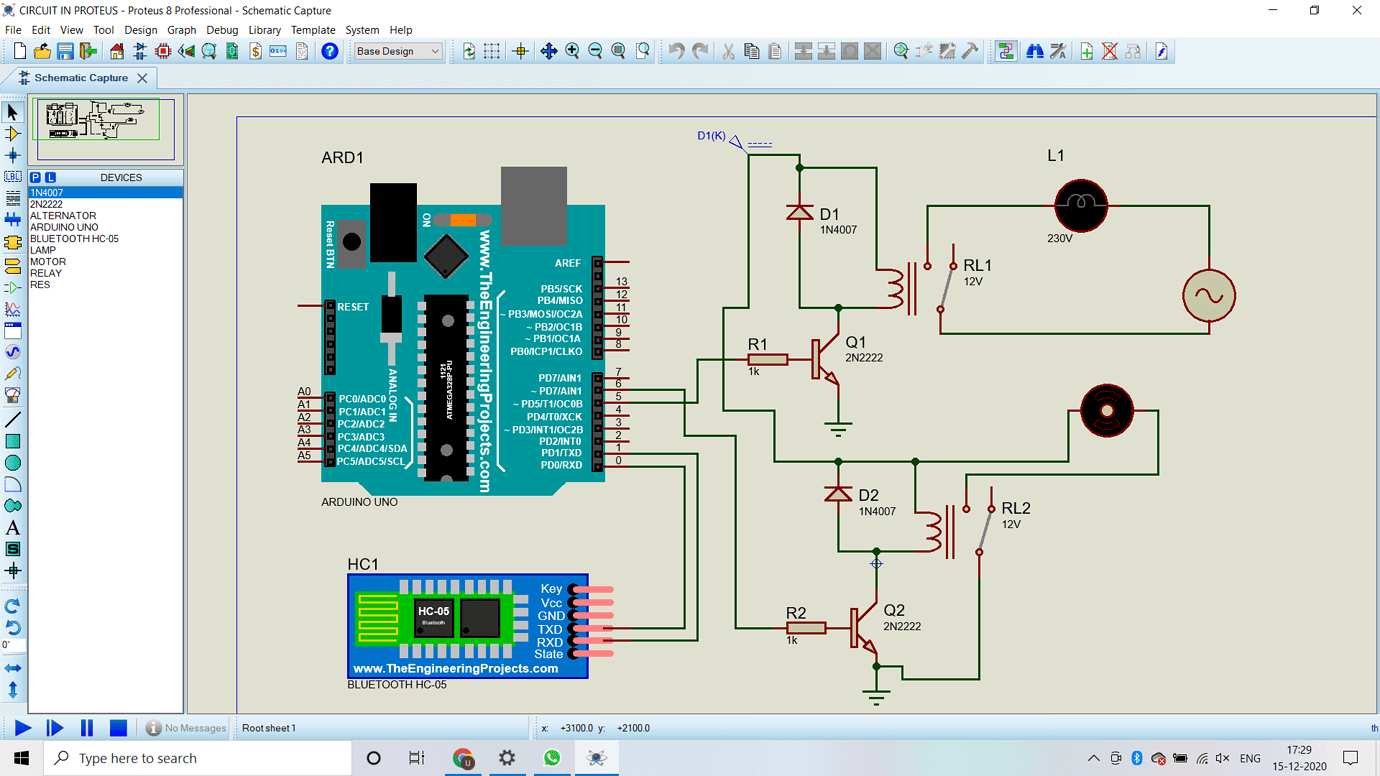Open the Debug menu
This screenshot has width=1380, height=776.
click(222, 30)
